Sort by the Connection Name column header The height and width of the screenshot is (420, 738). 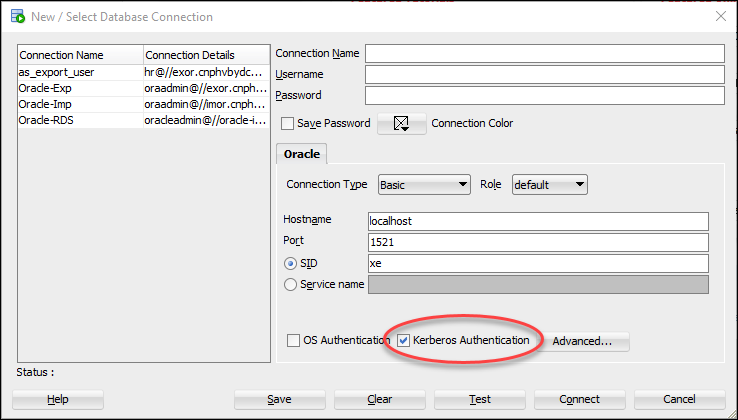(x=80, y=55)
